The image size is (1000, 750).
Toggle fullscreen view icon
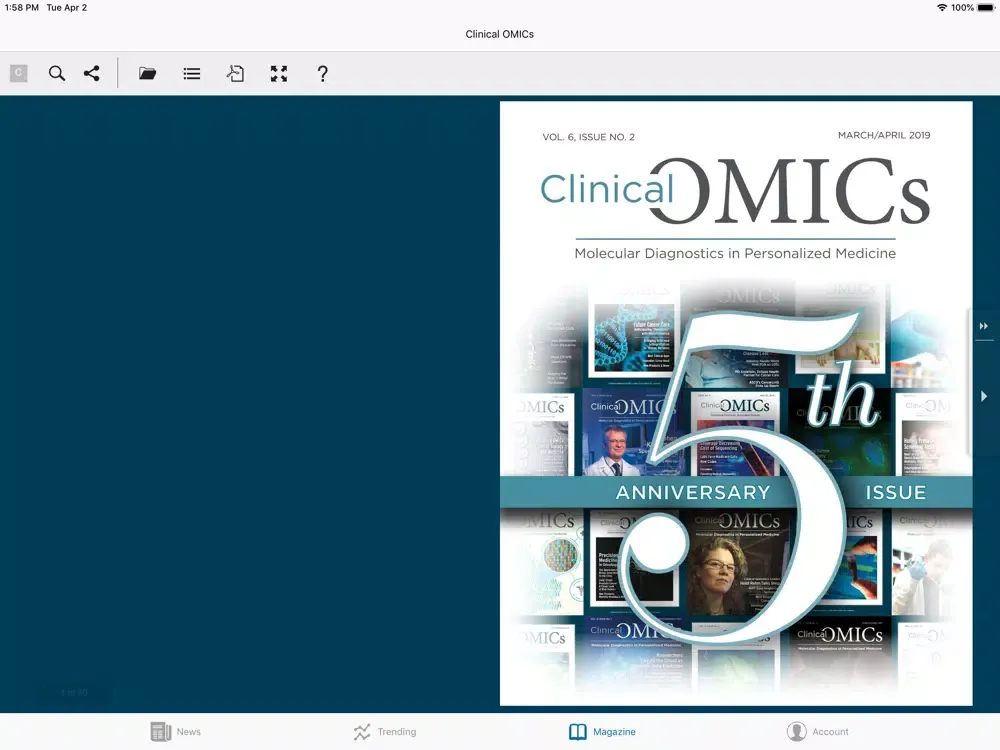click(279, 73)
